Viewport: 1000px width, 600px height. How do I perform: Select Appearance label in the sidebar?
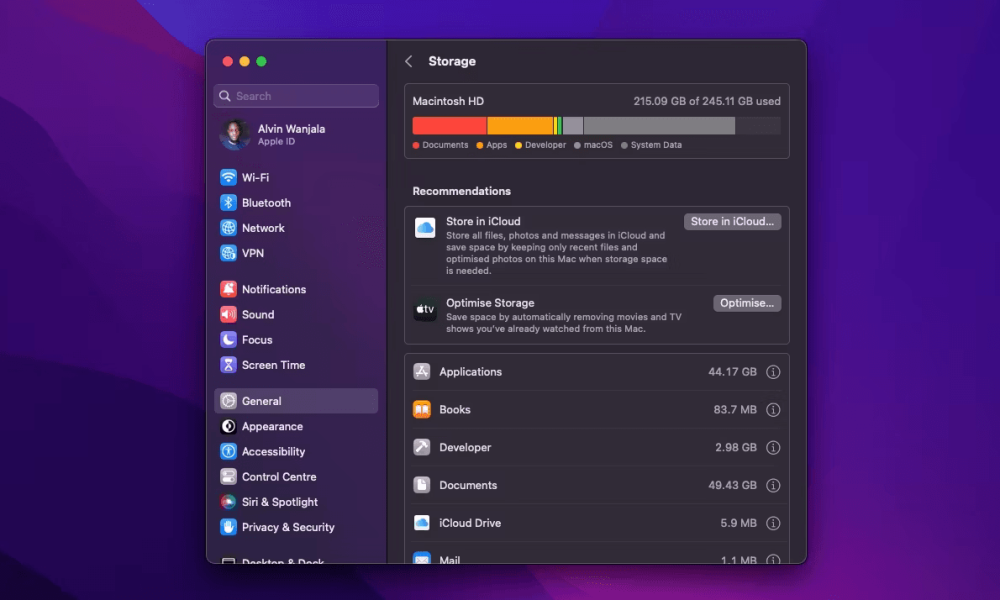coord(272,426)
